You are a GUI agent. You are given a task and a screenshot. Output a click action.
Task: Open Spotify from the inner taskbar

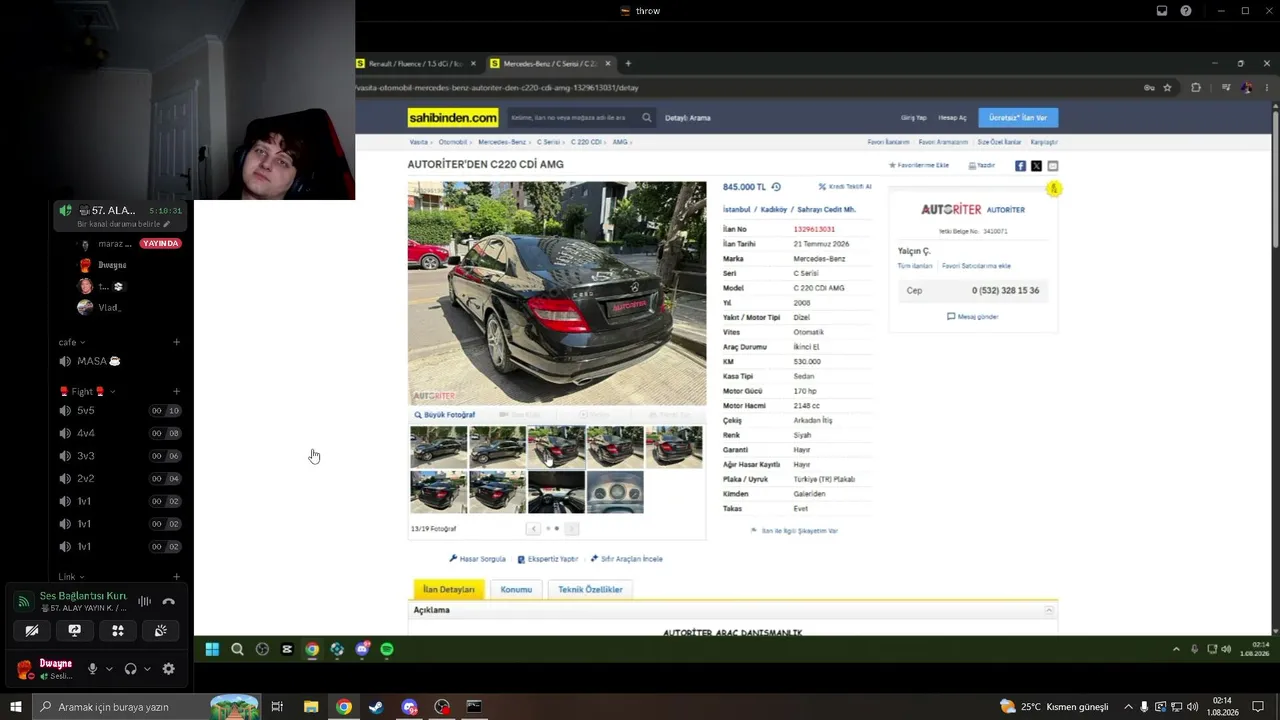pyautogui.click(x=387, y=649)
